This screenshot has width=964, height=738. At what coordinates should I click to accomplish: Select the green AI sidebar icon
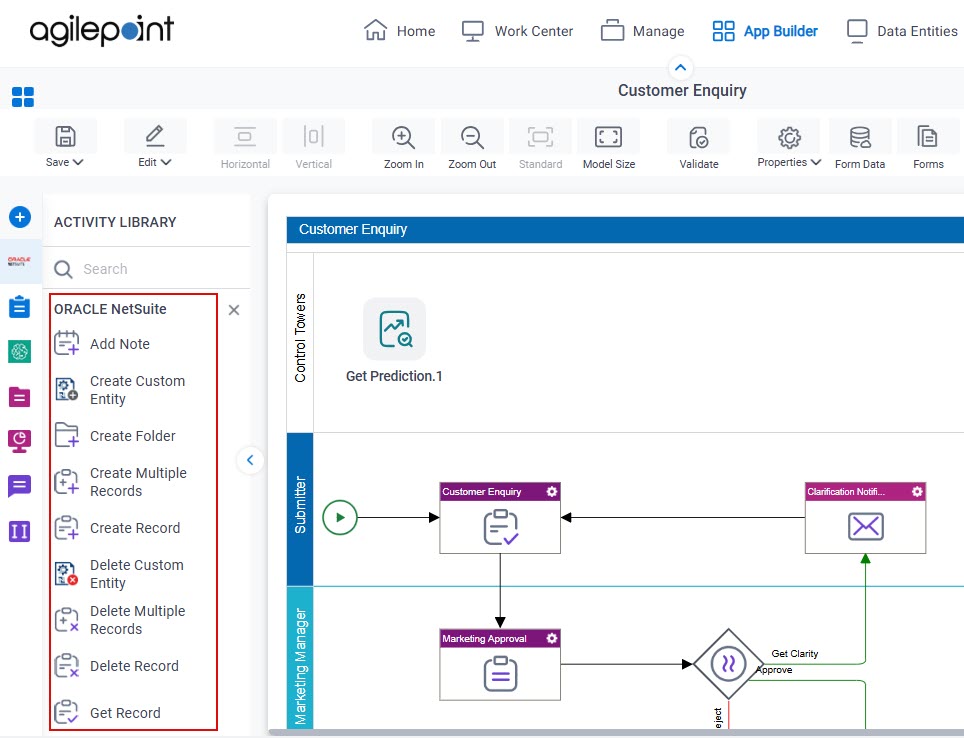[20, 352]
